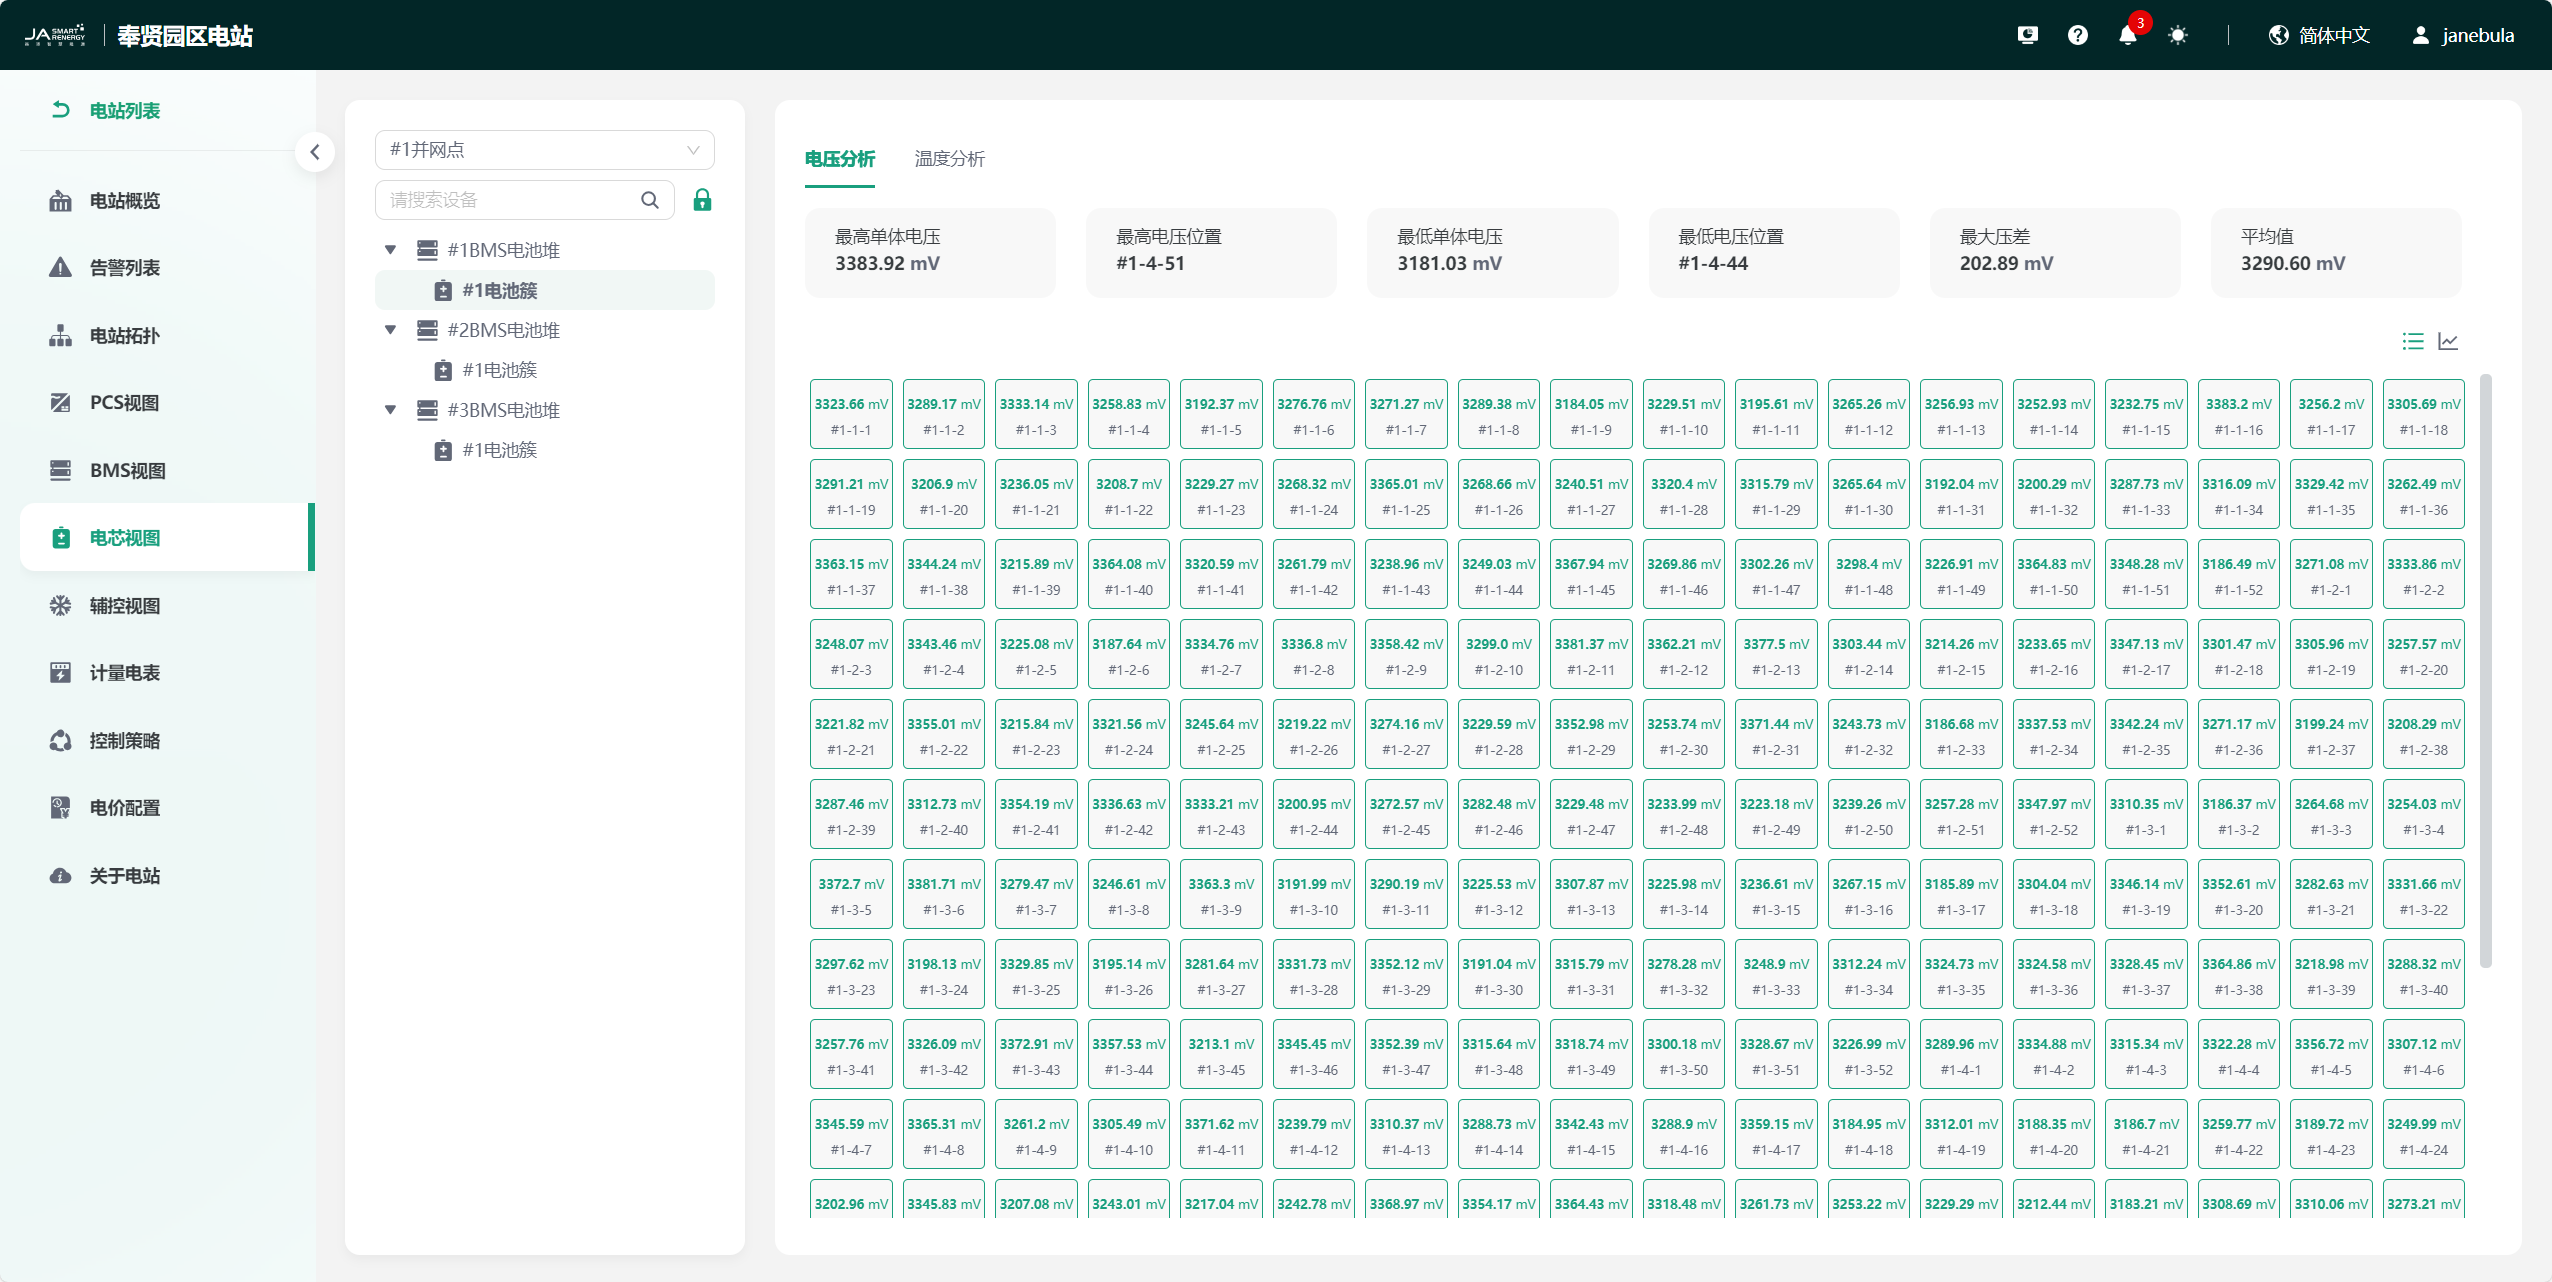Collapse the #1BMS电池堆 tree node
This screenshot has width=2552, height=1282.
tap(391, 250)
